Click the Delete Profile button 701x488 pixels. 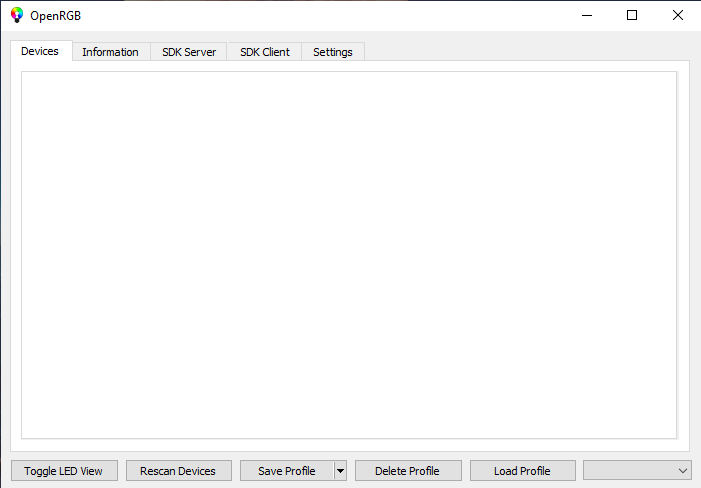pyautogui.click(x=408, y=471)
